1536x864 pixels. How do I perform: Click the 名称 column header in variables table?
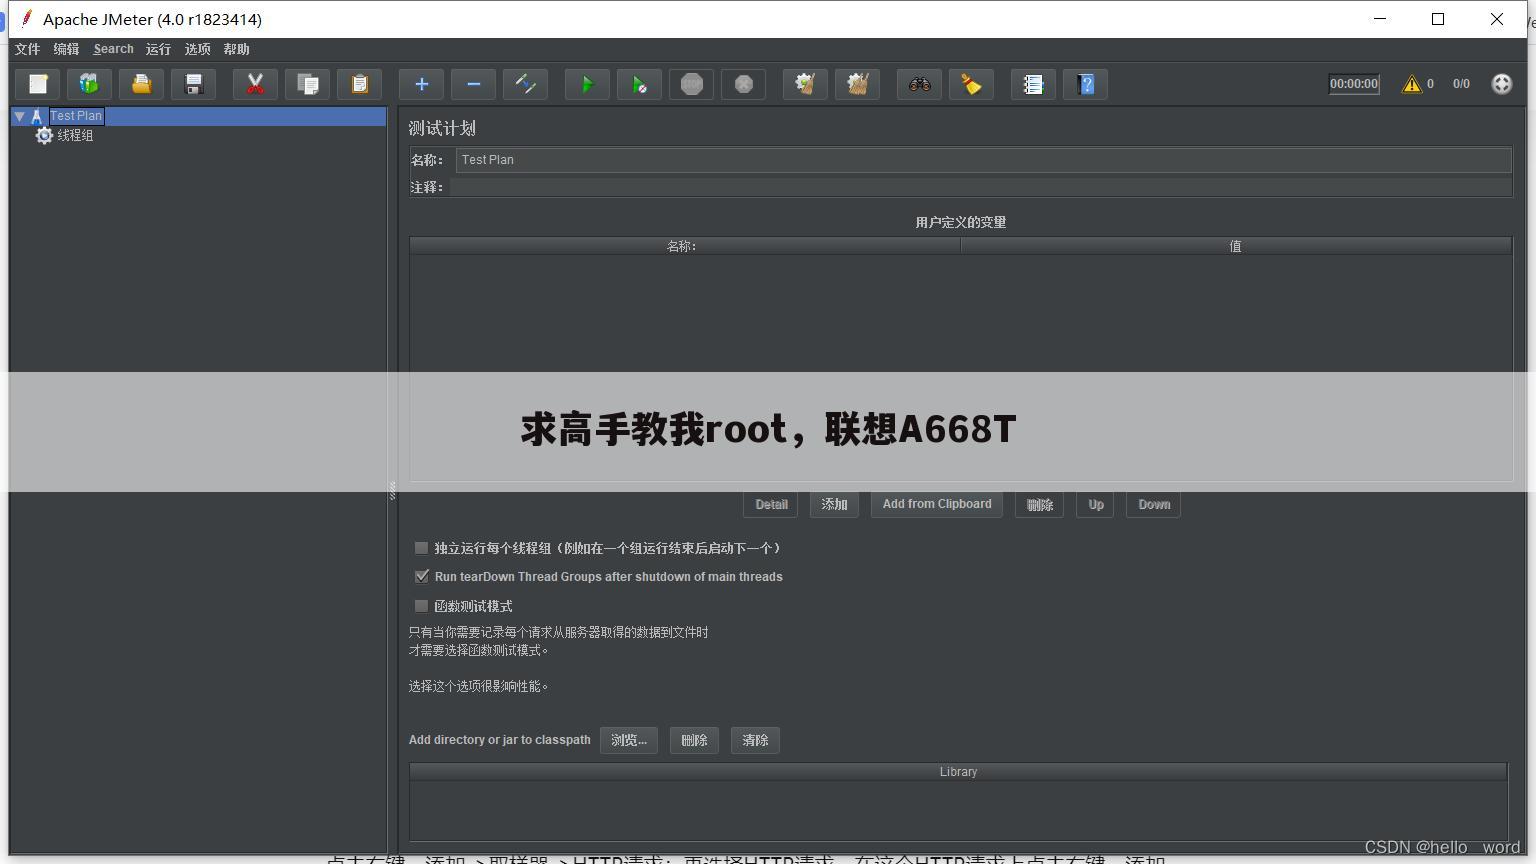684,246
